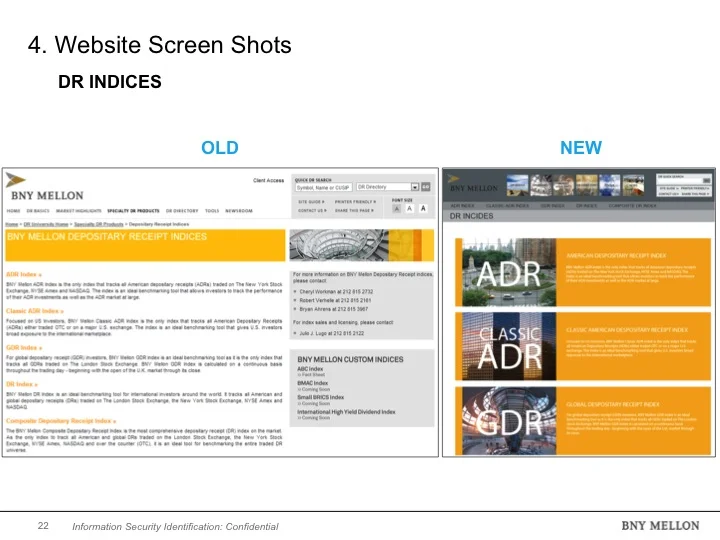Screen dimensions: 720x540
Task: Click the new site DR quick search field
Action: 680,180
